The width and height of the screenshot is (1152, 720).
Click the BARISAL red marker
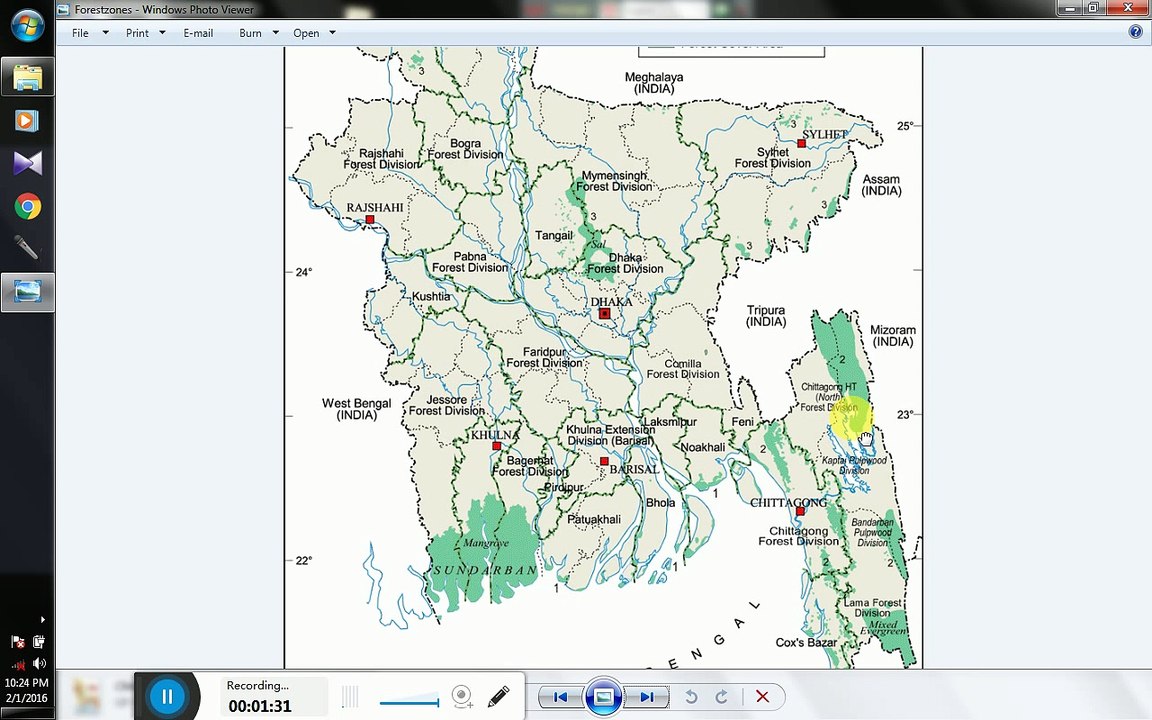(604, 461)
